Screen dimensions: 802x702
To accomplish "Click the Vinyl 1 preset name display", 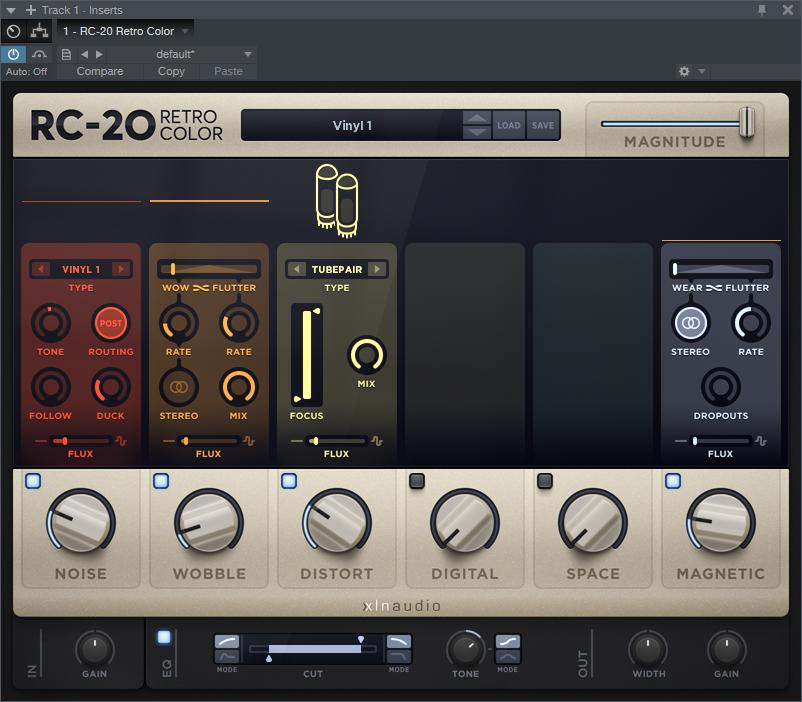I will pos(352,125).
